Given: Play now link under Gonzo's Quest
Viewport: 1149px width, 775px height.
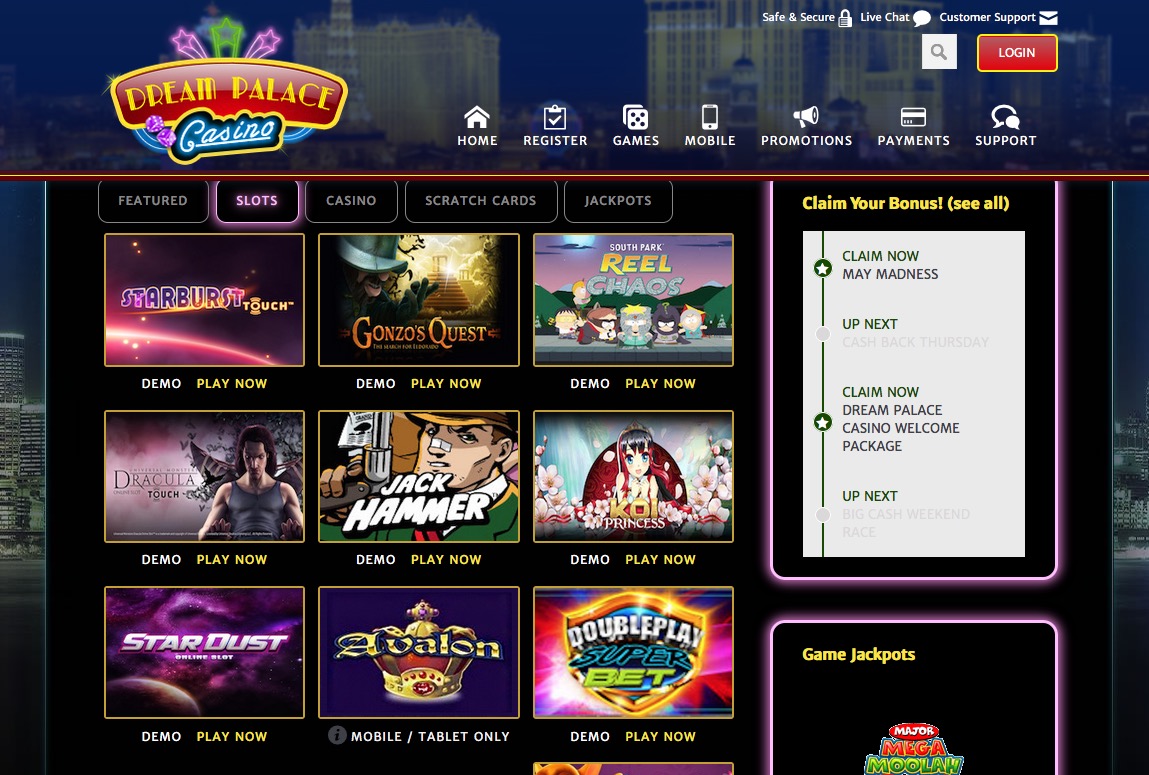Looking at the screenshot, I should click(446, 383).
